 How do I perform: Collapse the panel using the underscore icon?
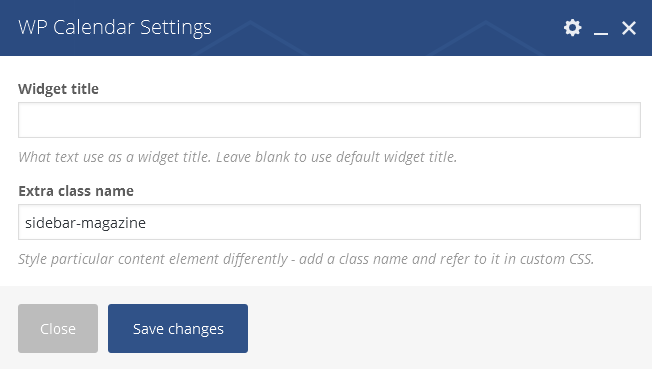[600, 28]
